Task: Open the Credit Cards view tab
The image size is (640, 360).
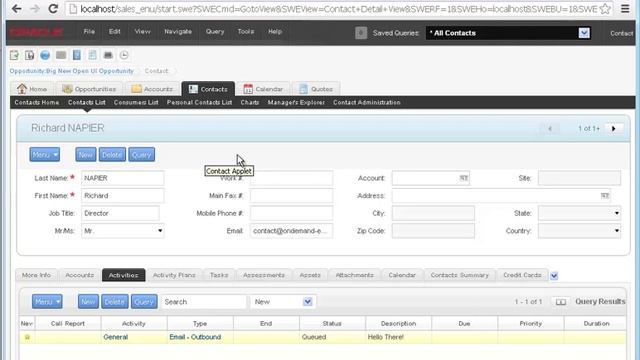Action: pos(522,275)
